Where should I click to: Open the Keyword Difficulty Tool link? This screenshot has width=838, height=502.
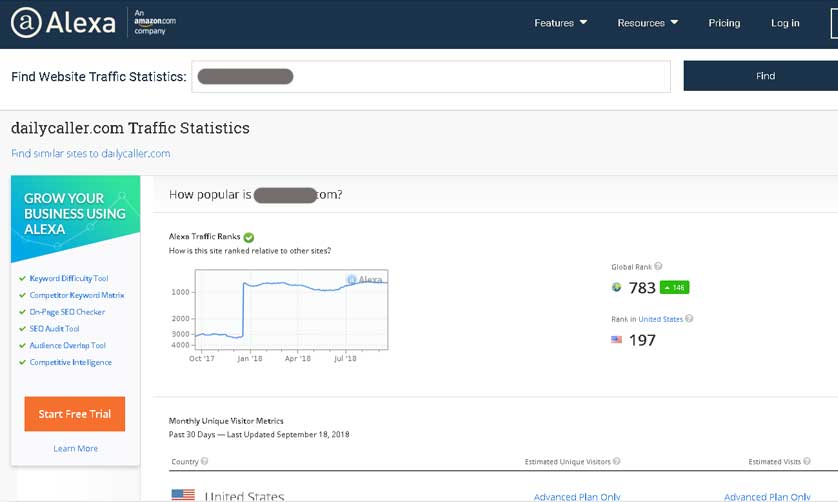(69, 278)
